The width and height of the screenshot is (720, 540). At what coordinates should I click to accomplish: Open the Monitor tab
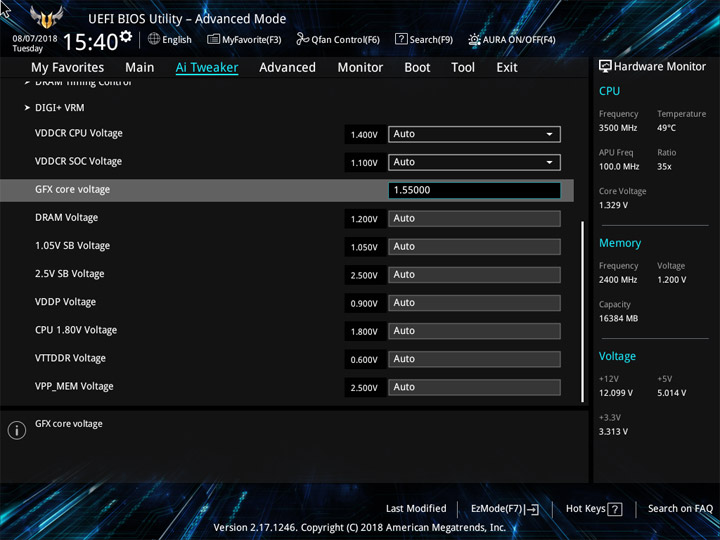[360, 68]
